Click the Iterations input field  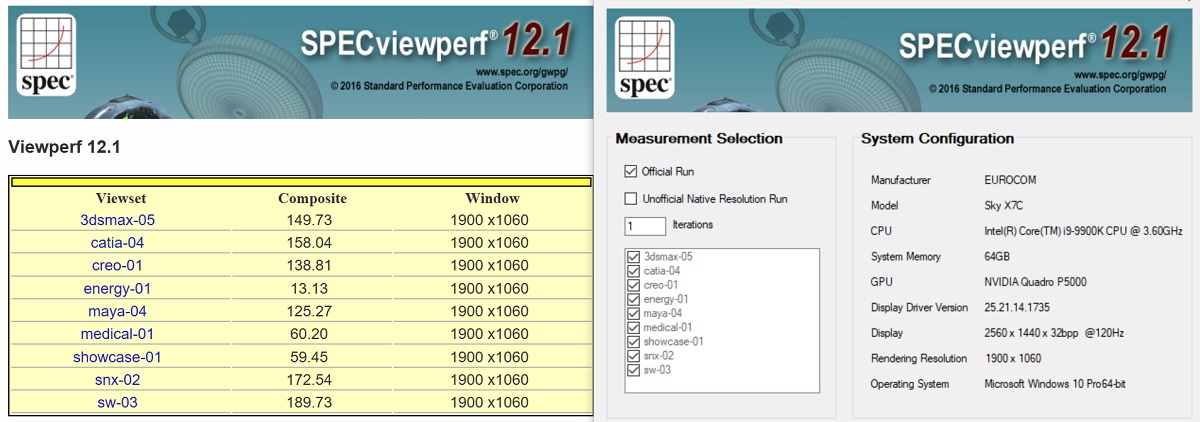click(x=645, y=225)
